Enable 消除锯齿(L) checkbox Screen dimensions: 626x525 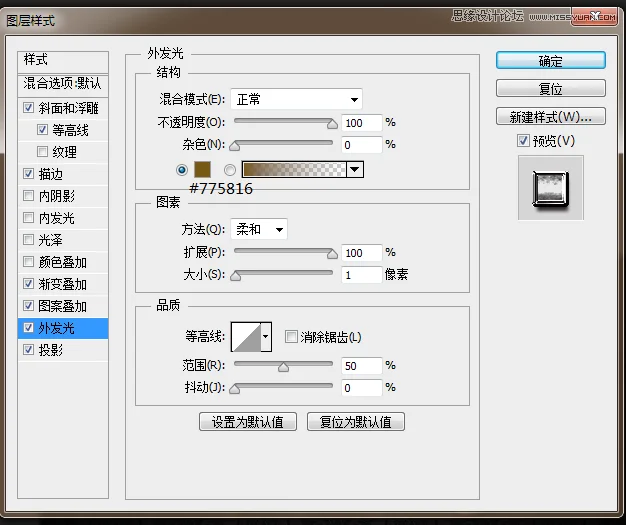pyautogui.click(x=291, y=337)
